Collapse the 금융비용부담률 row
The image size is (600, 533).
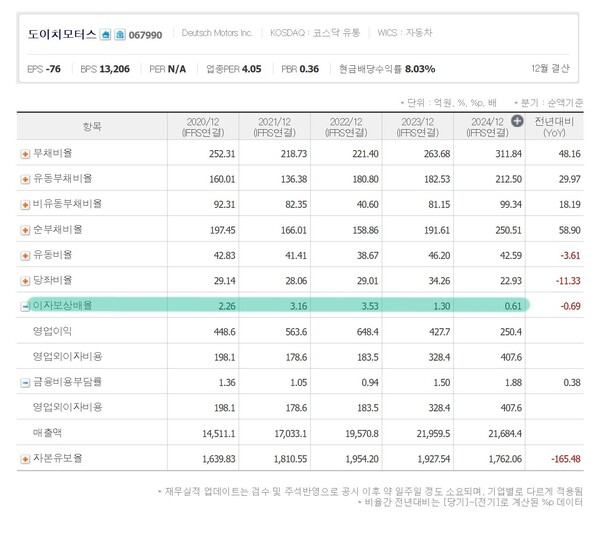(x=25, y=383)
